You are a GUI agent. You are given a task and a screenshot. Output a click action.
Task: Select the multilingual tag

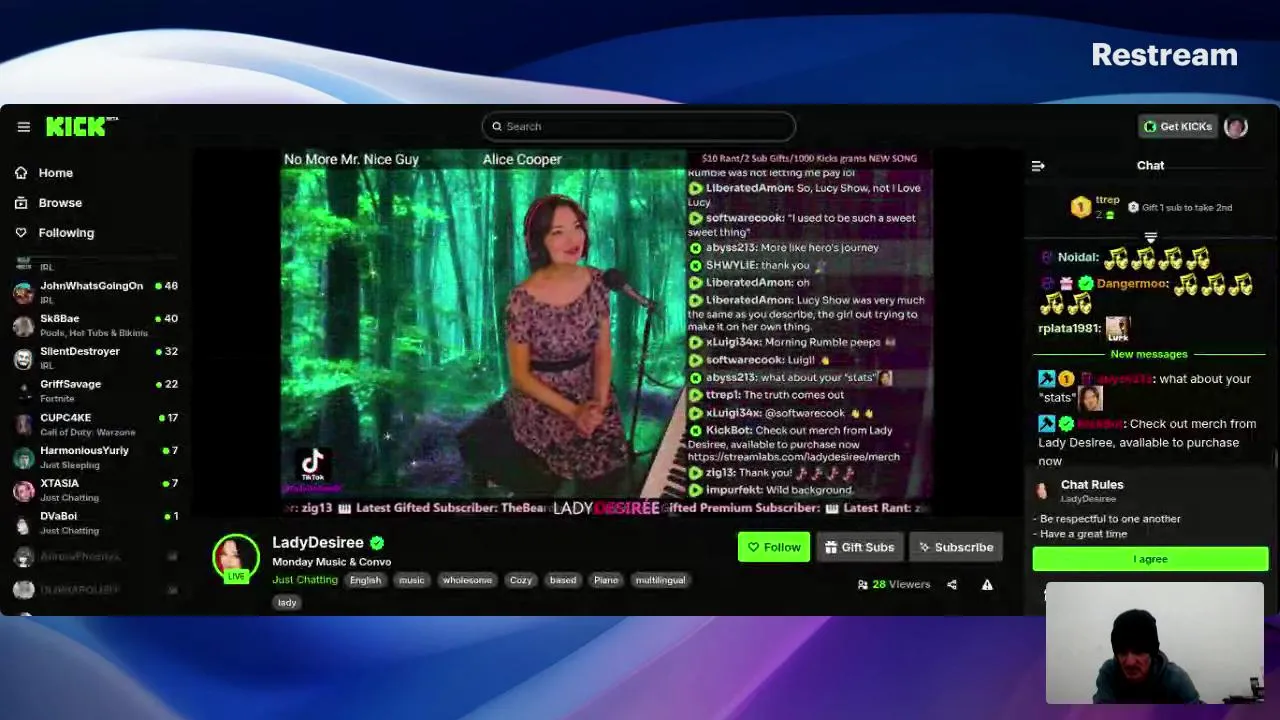(661, 580)
